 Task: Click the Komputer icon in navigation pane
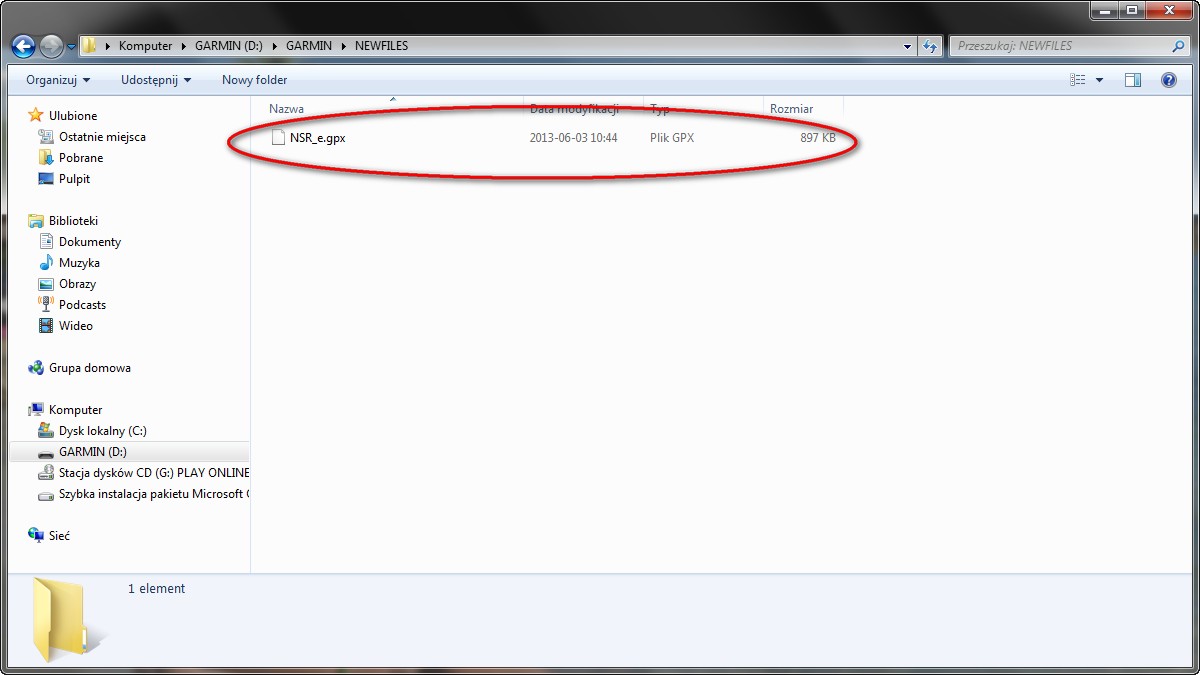(36, 410)
